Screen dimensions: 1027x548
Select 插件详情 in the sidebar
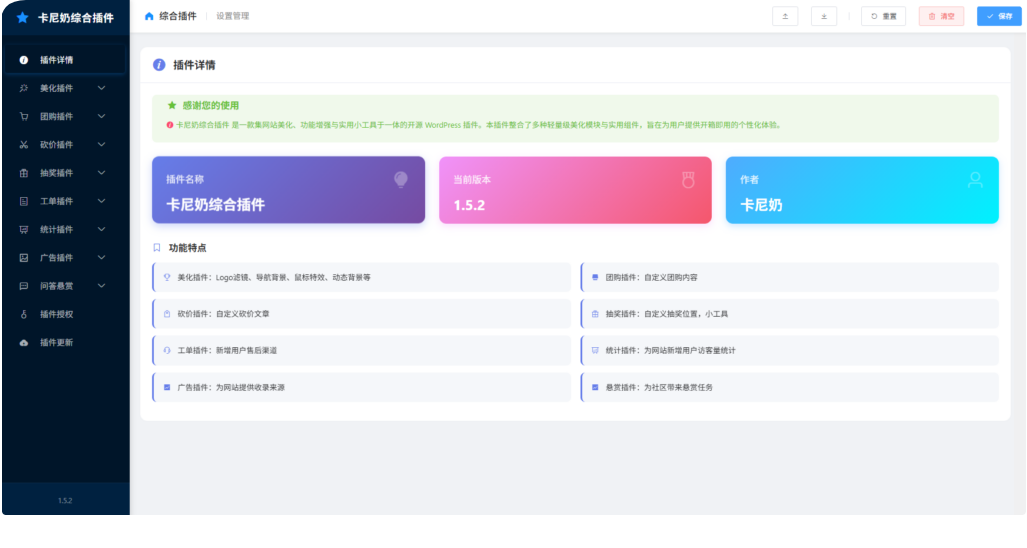(64, 60)
